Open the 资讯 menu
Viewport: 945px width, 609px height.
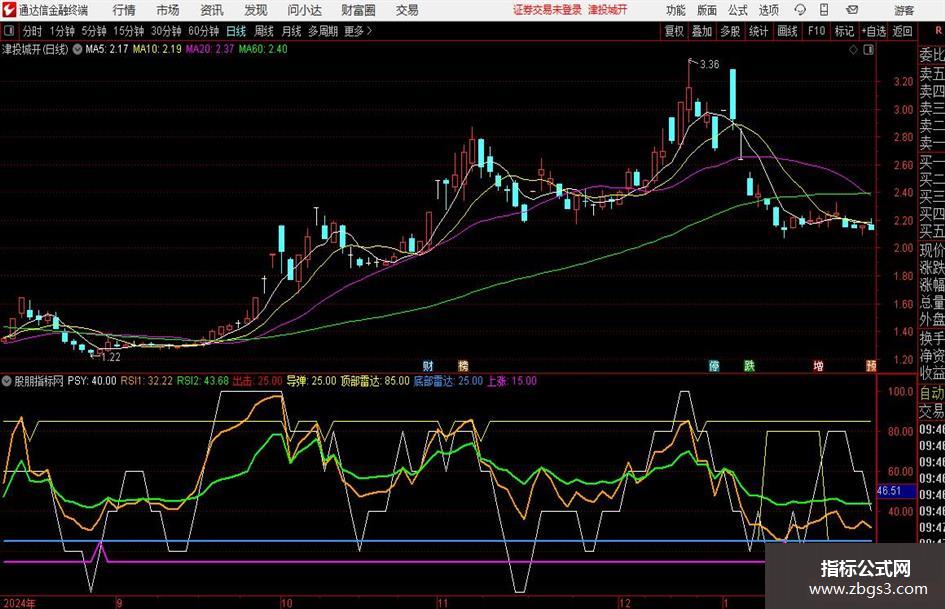click(x=212, y=10)
